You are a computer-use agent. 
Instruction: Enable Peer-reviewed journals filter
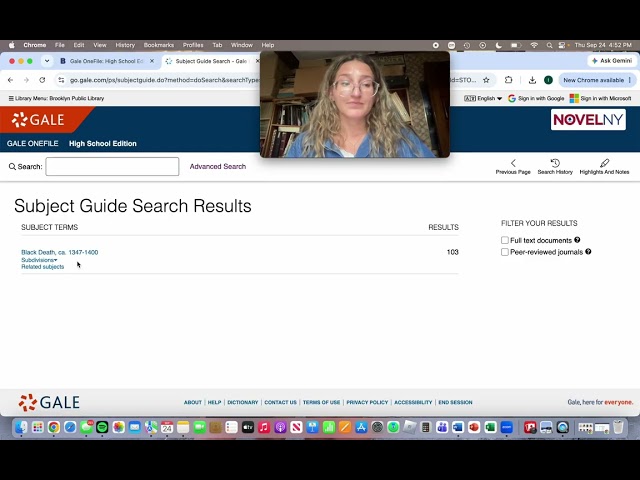[x=505, y=252]
